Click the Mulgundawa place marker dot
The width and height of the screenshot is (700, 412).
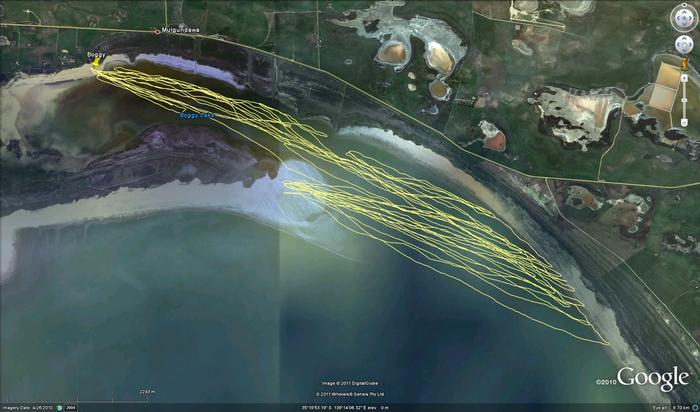(x=159, y=31)
